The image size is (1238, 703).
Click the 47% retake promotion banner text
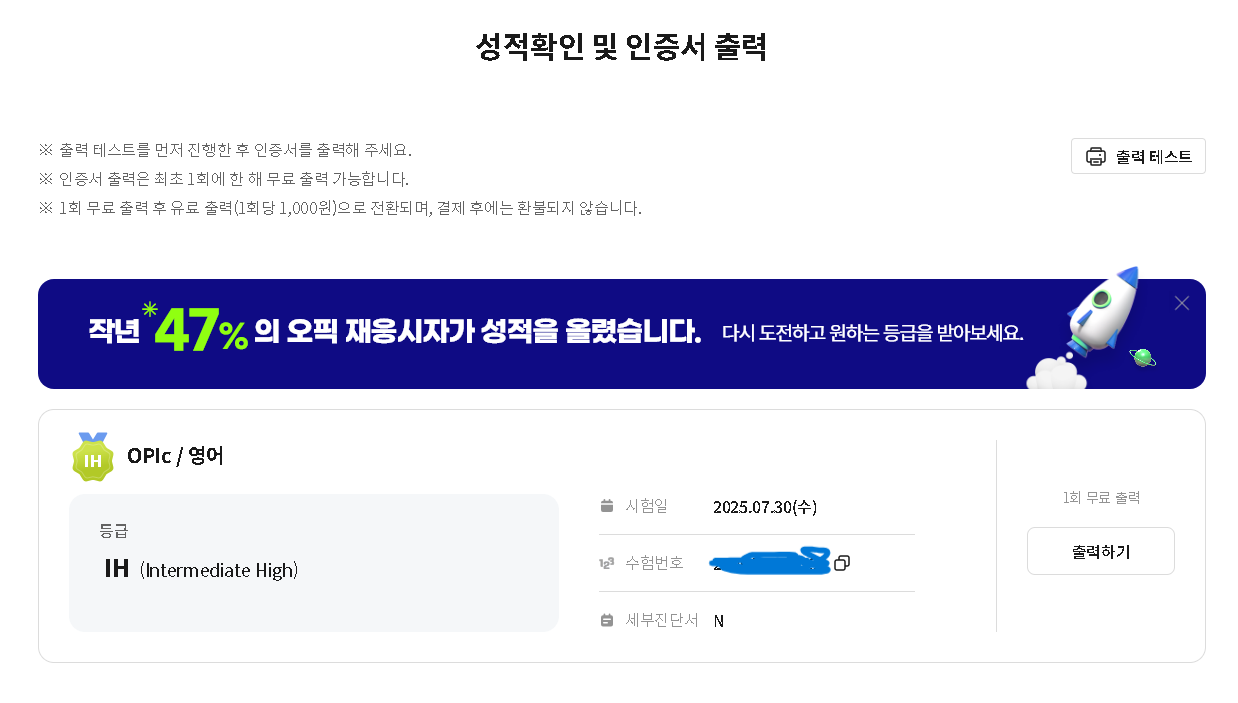[395, 331]
